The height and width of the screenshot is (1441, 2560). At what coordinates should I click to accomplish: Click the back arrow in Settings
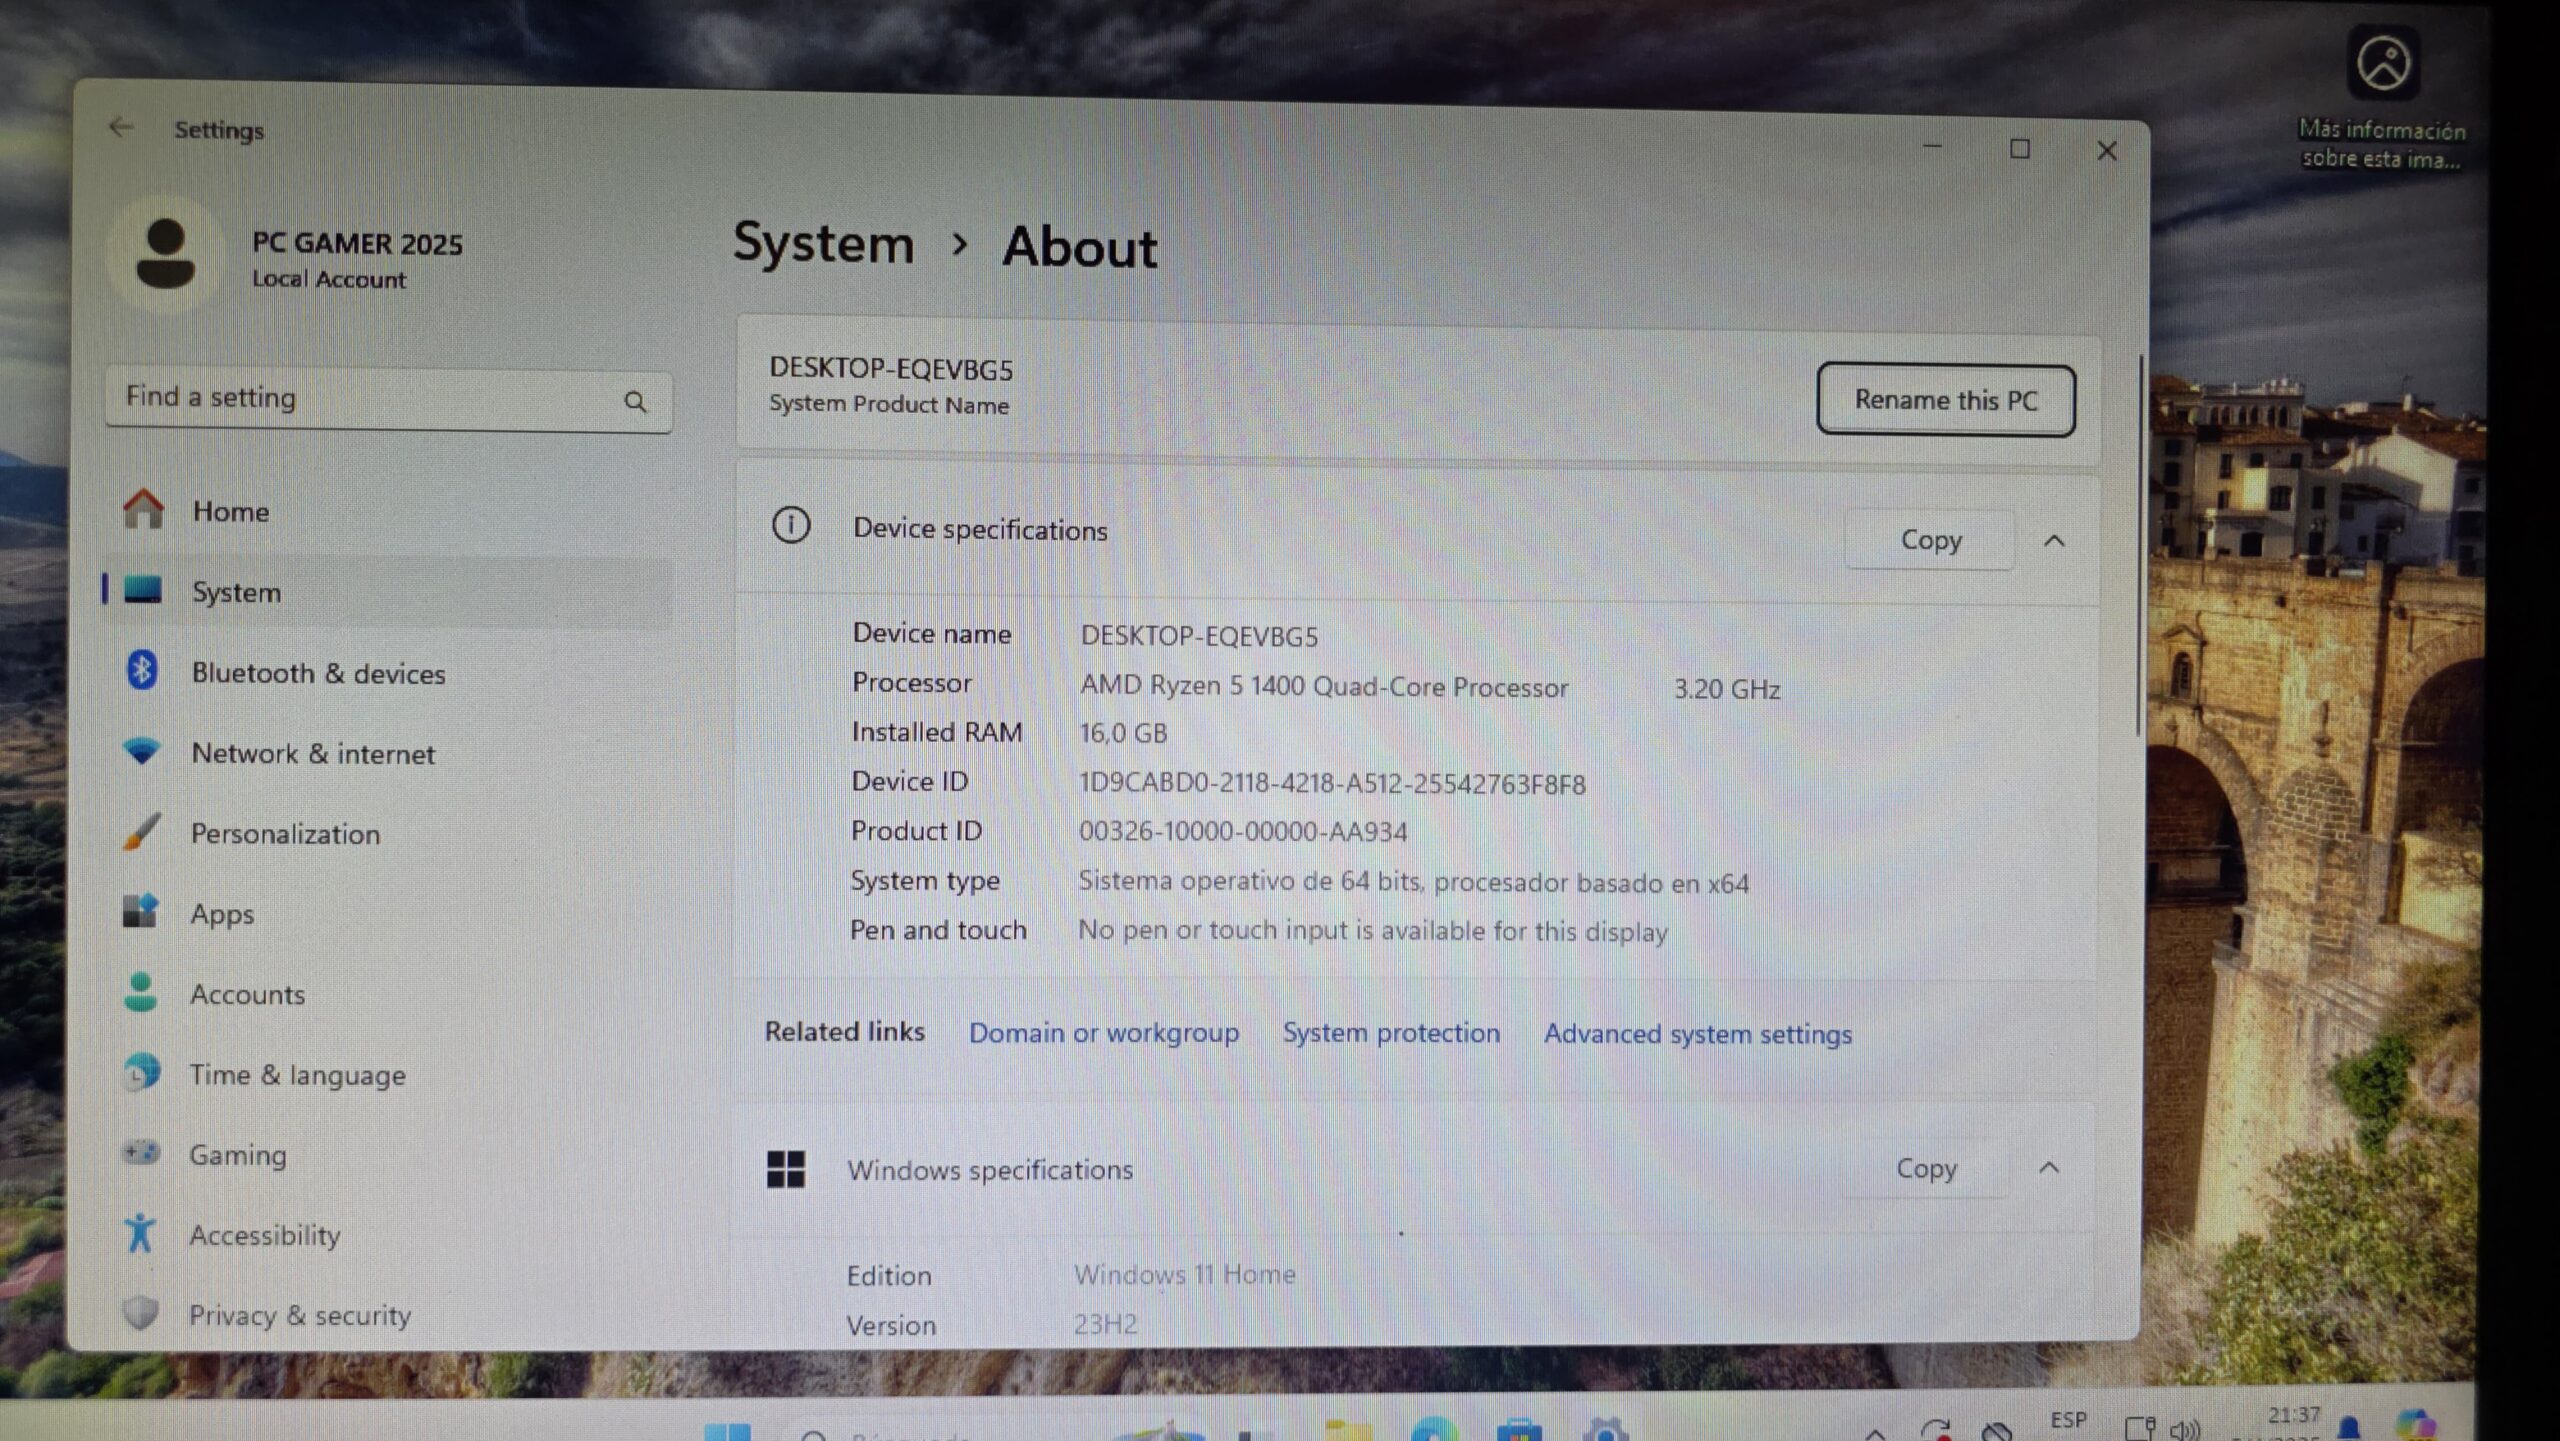[x=121, y=127]
